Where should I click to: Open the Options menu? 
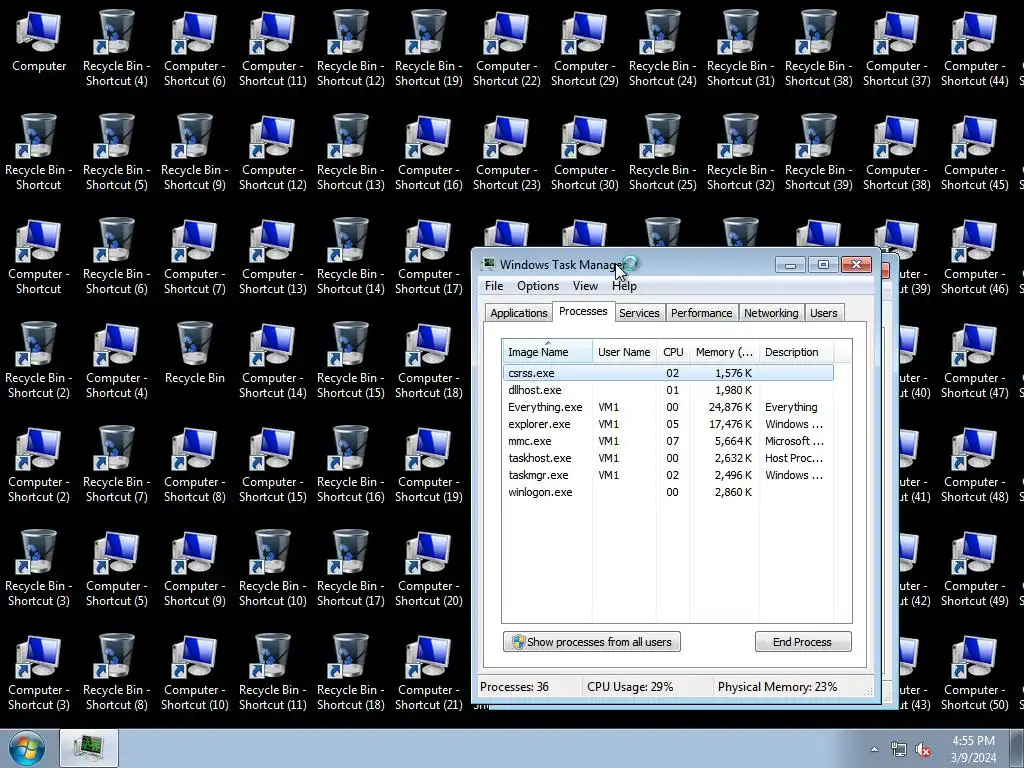[537, 286]
